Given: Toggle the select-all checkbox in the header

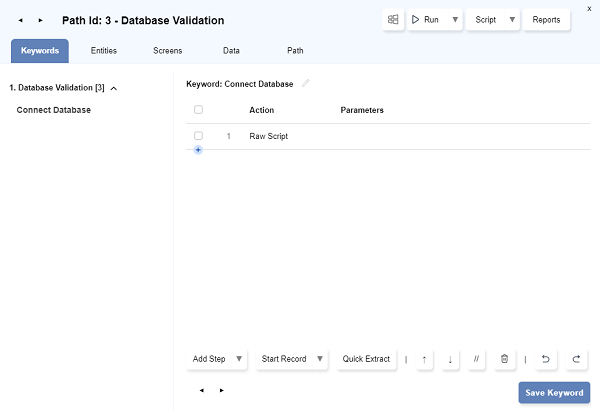Looking at the screenshot, I should pyautogui.click(x=198, y=110).
